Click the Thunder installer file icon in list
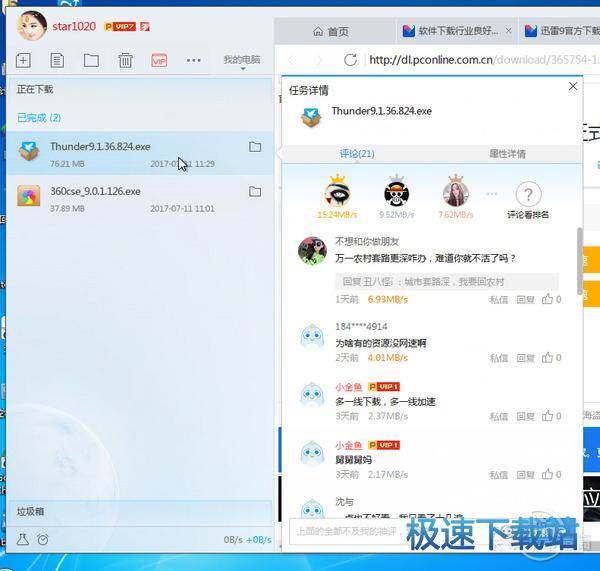Viewport: 600px width, 571px height. click(x=29, y=150)
